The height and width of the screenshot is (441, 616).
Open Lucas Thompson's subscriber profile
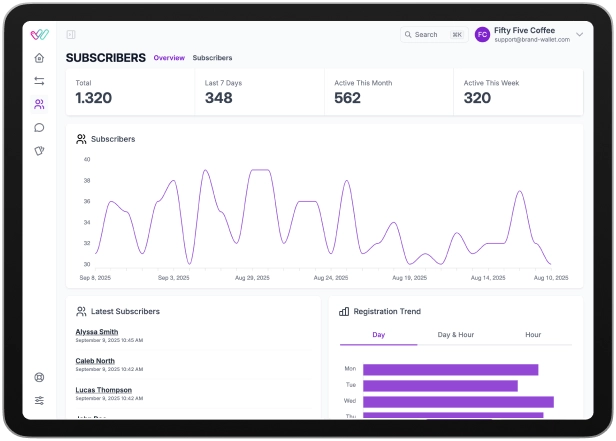tap(104, 390)
